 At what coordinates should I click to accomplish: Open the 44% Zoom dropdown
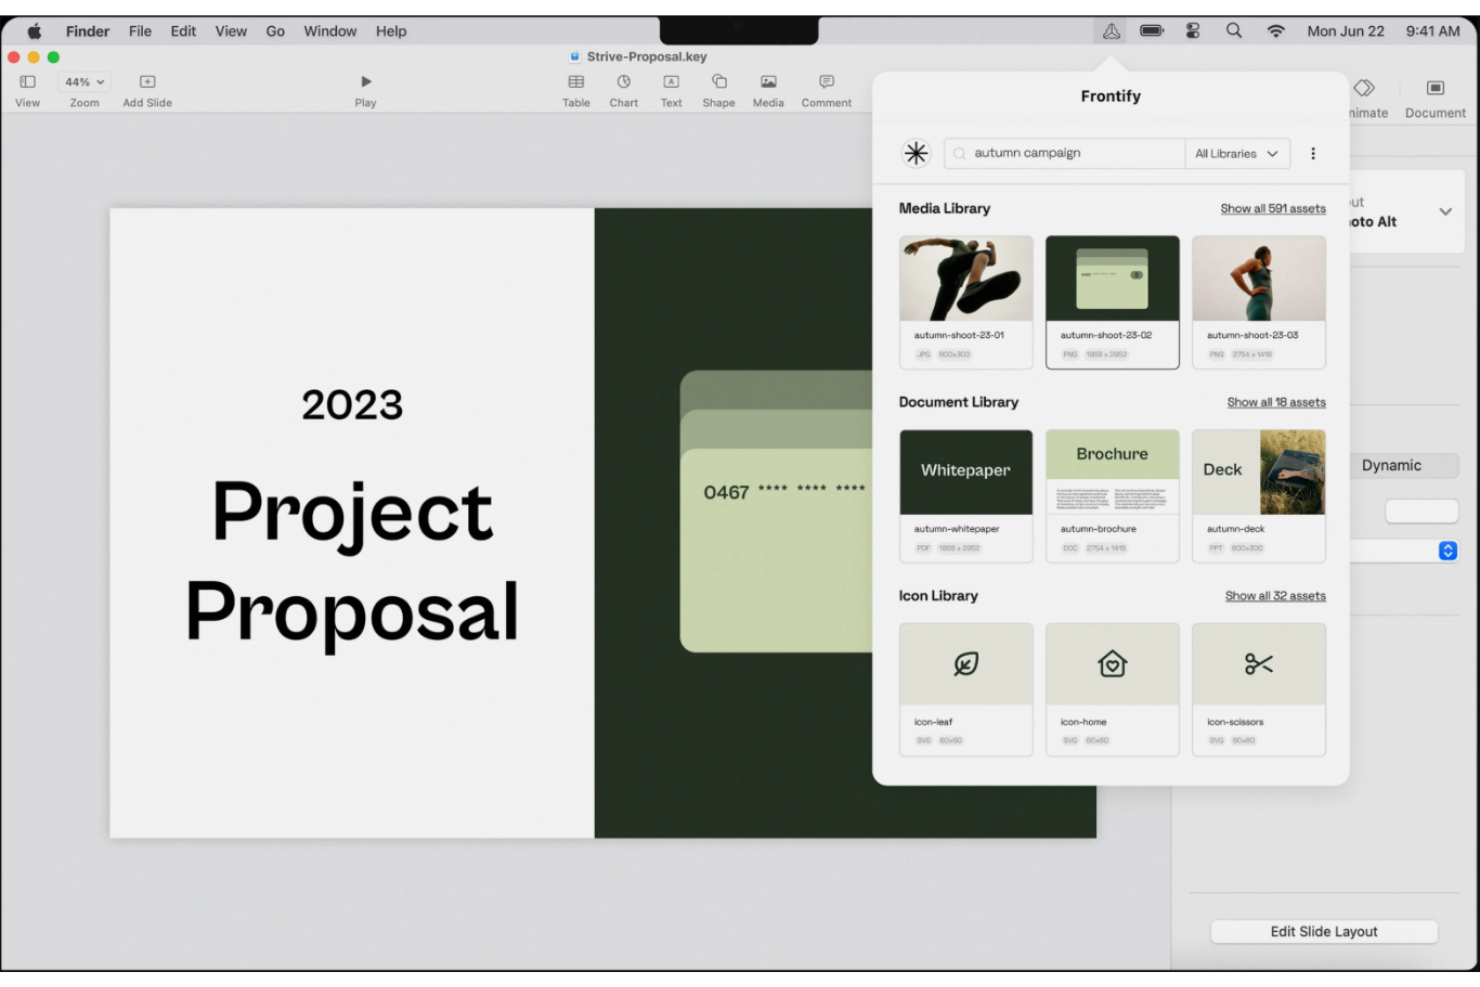pyautogui.click(x=84, y=82)
